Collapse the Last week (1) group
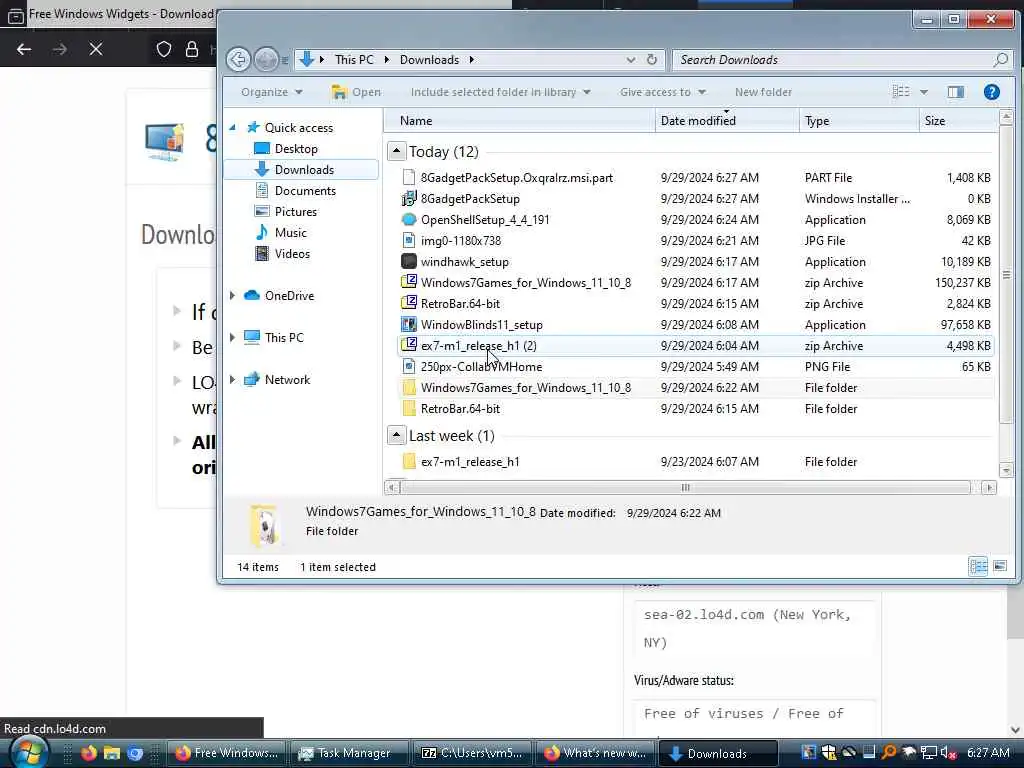The image size is (1024, 768). (x=396, y=436)
